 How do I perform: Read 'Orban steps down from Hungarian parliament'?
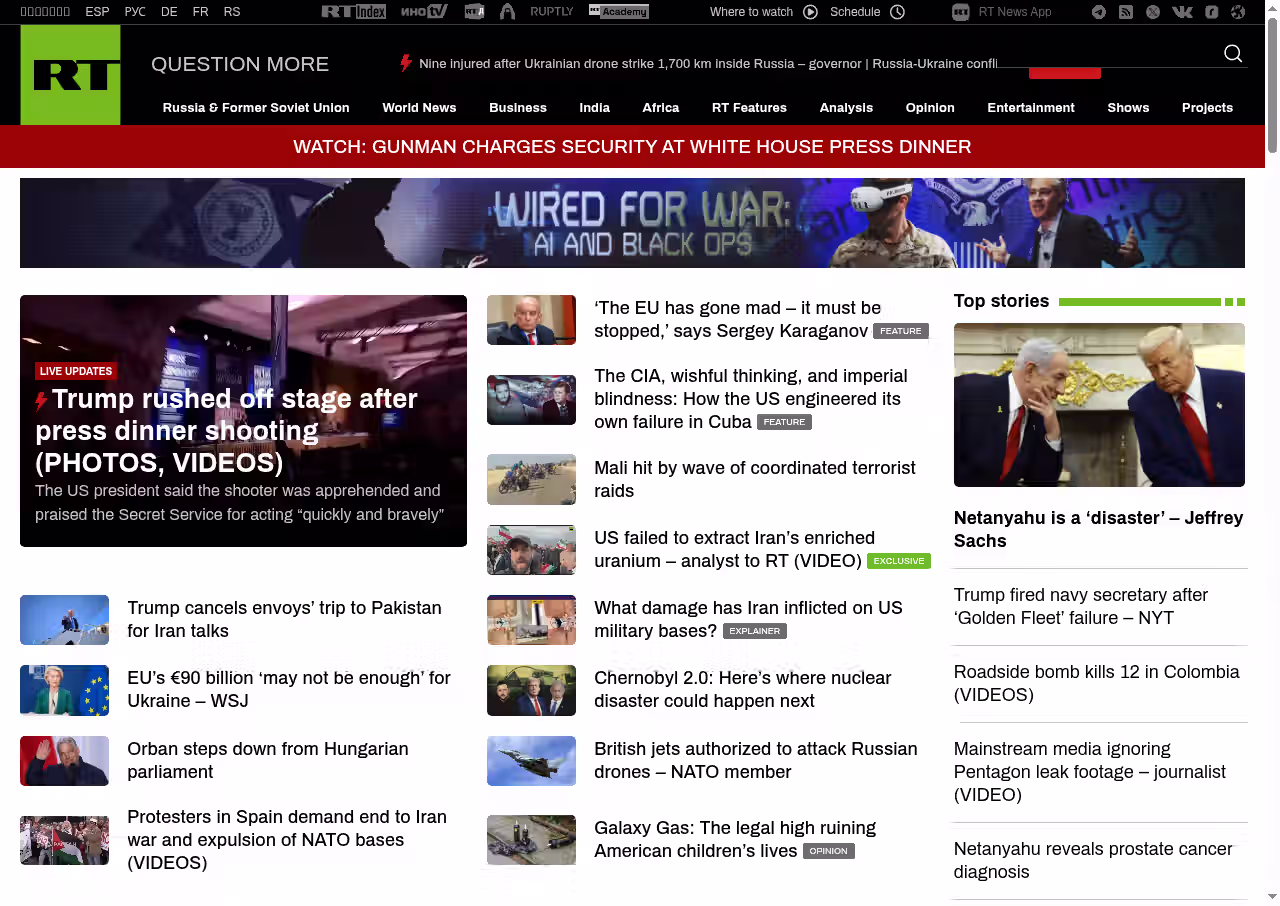point(267,760)
